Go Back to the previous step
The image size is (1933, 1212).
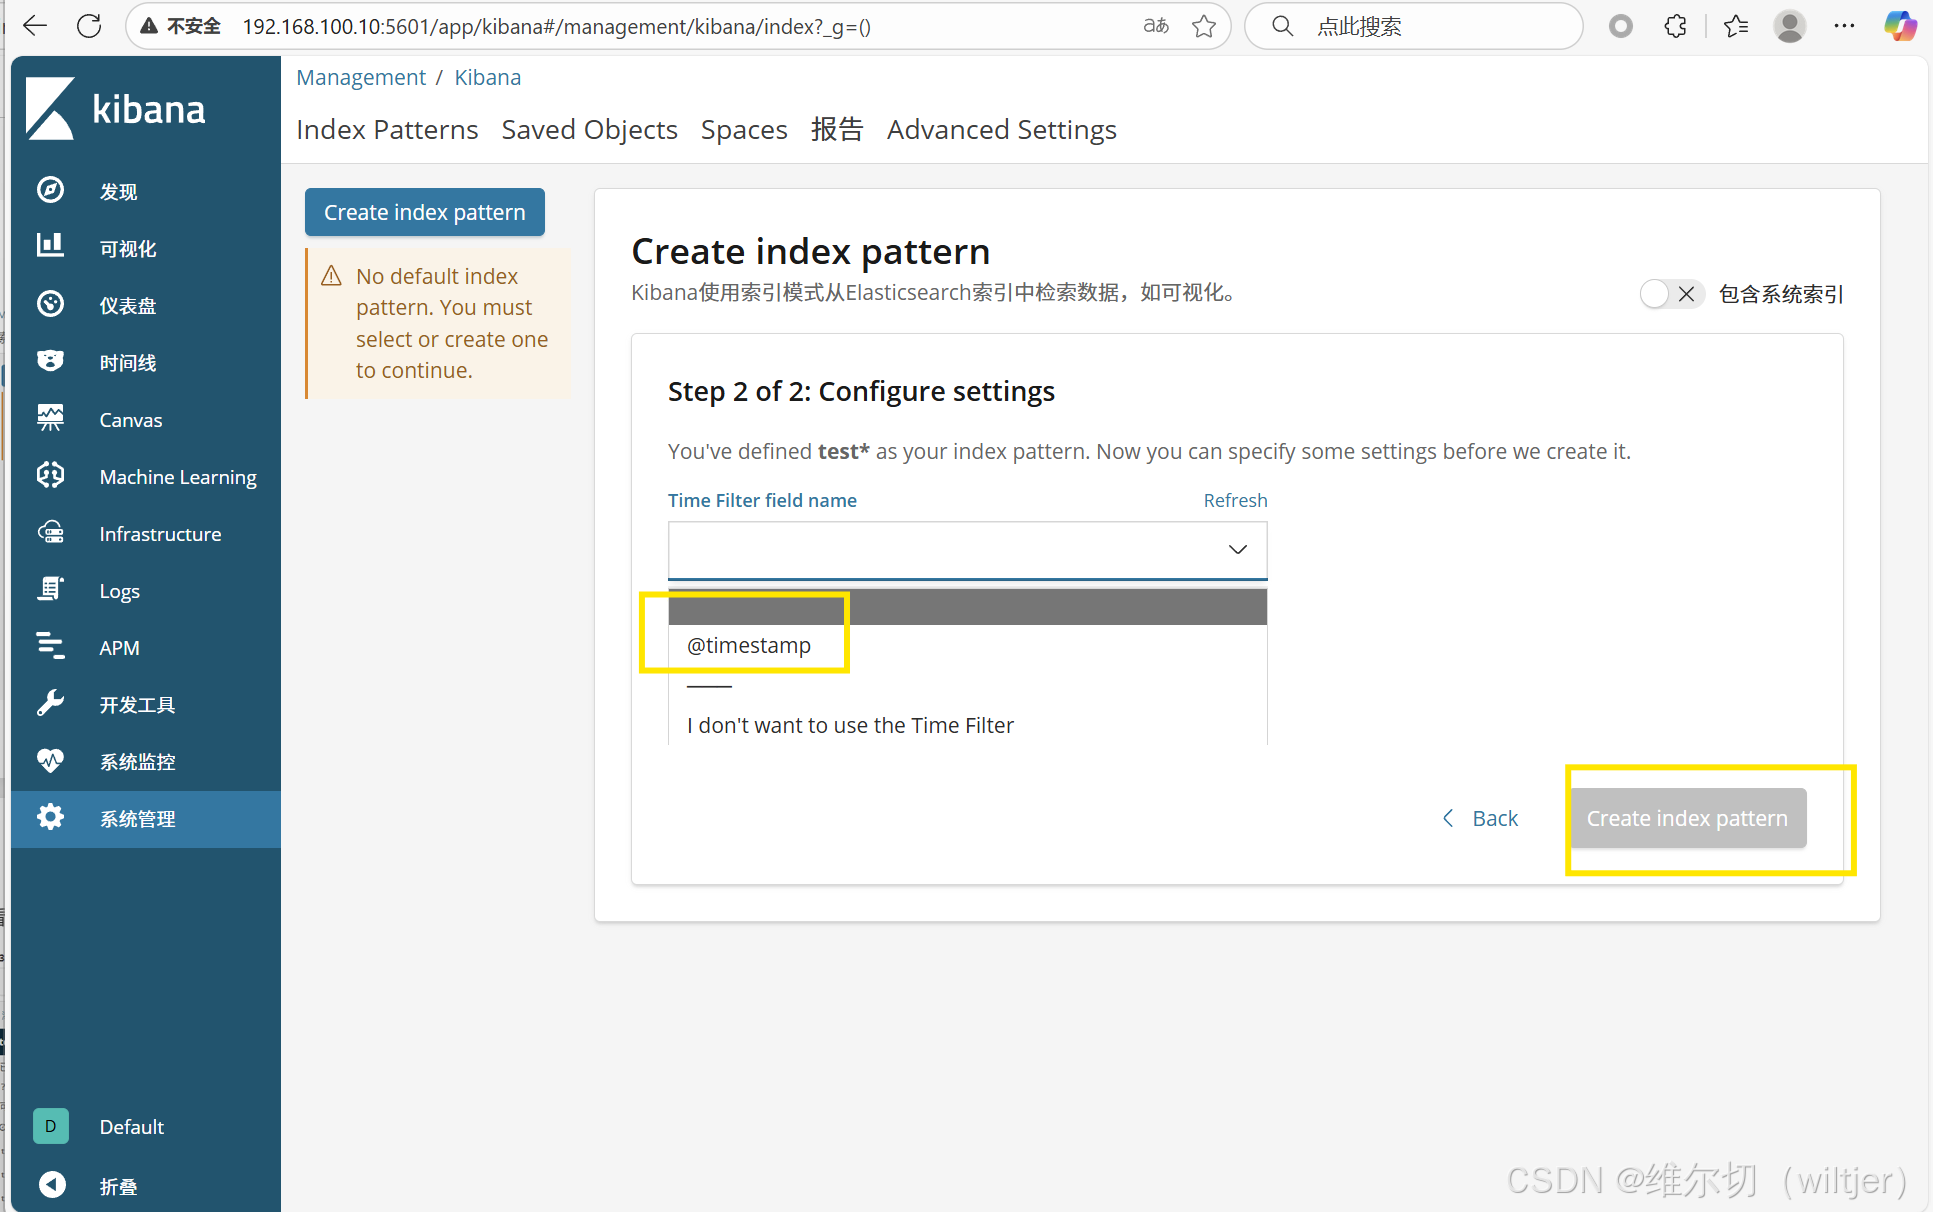click(x=1481, y=818)
